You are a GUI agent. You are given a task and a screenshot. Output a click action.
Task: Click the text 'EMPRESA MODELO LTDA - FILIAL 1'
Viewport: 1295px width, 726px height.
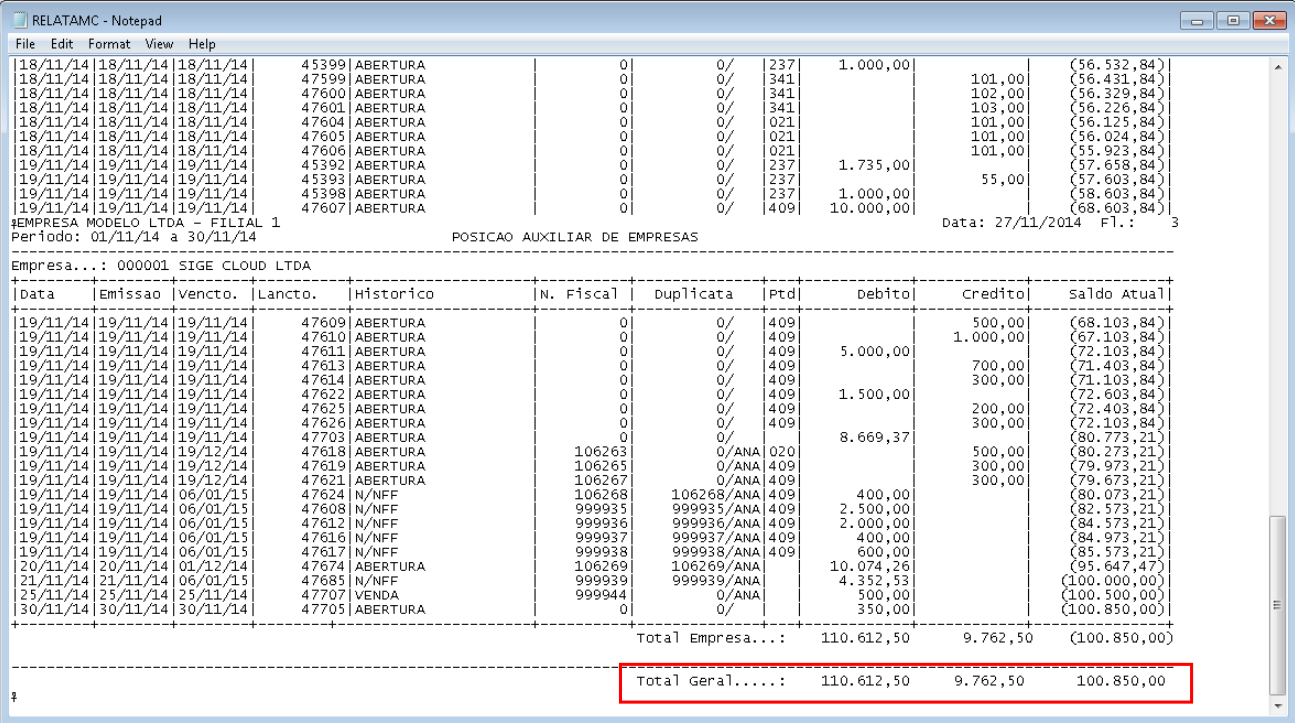click(148, 223)
